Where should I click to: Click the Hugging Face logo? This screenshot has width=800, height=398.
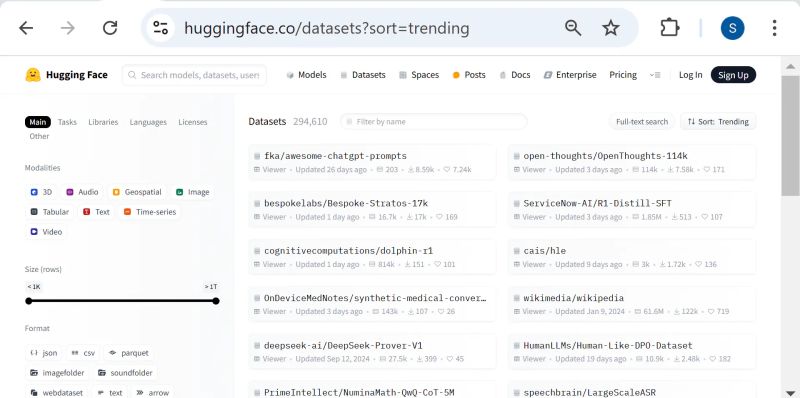pos(66,75)
